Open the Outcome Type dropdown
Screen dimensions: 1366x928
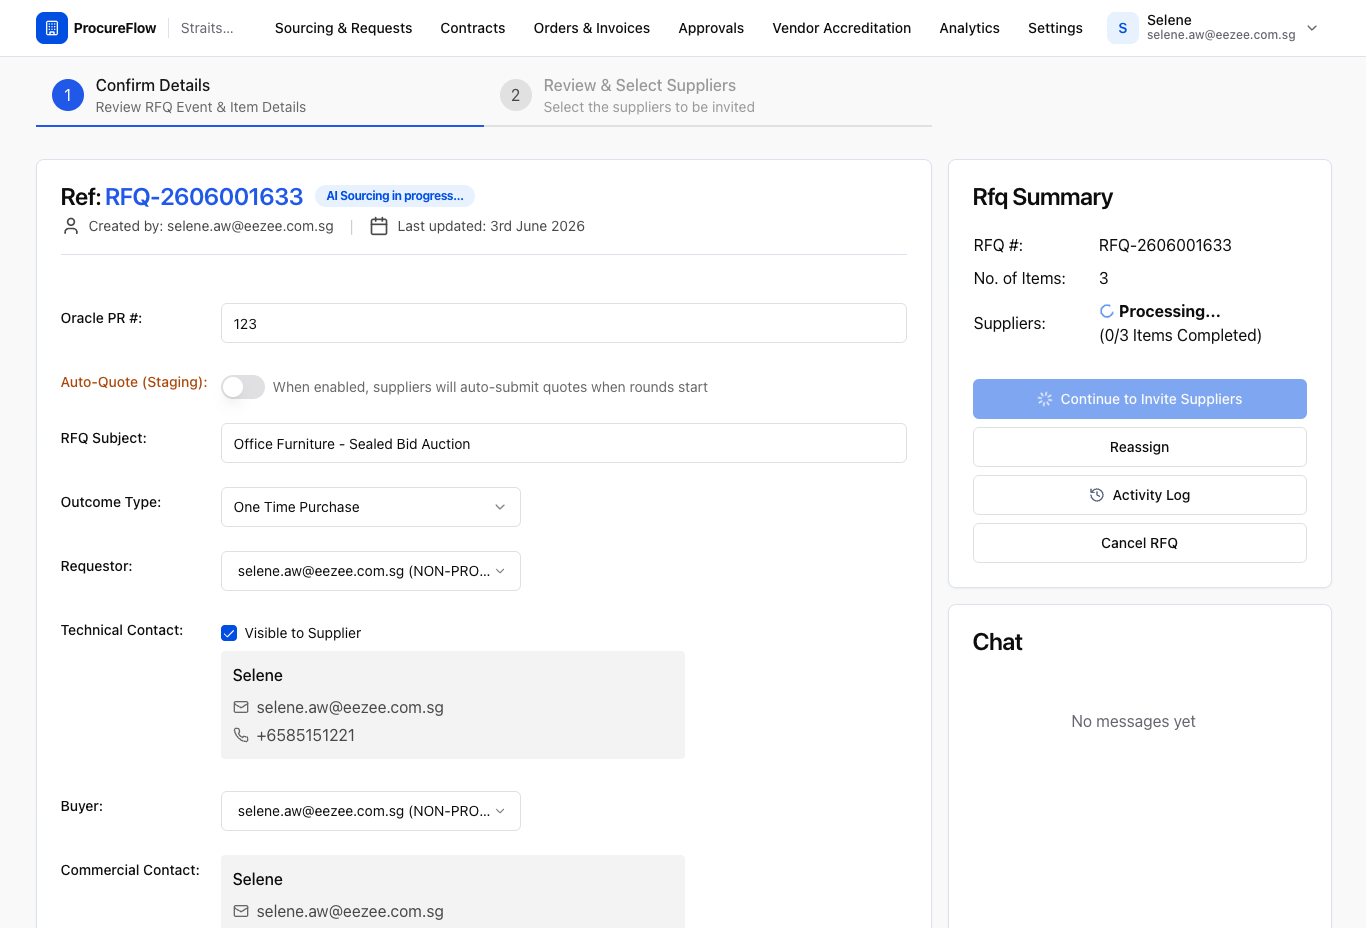371,507
